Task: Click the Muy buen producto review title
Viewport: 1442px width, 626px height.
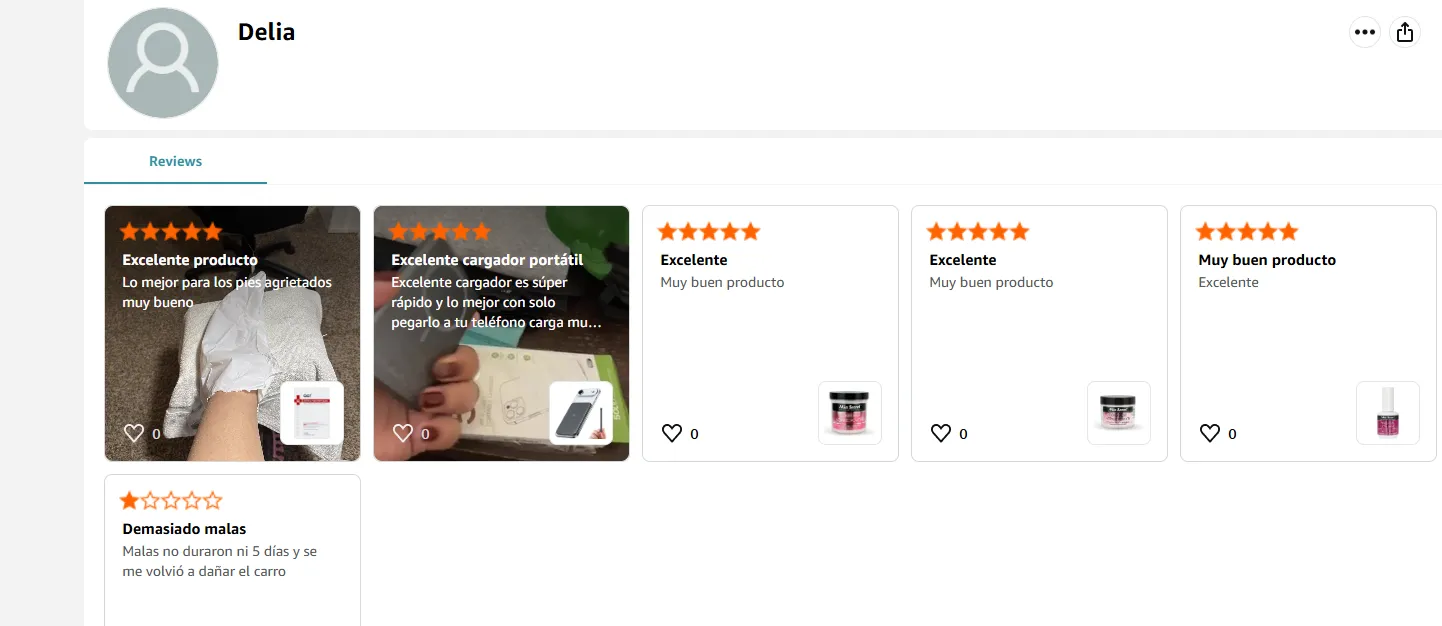Action: click(x=1267, y=260)
